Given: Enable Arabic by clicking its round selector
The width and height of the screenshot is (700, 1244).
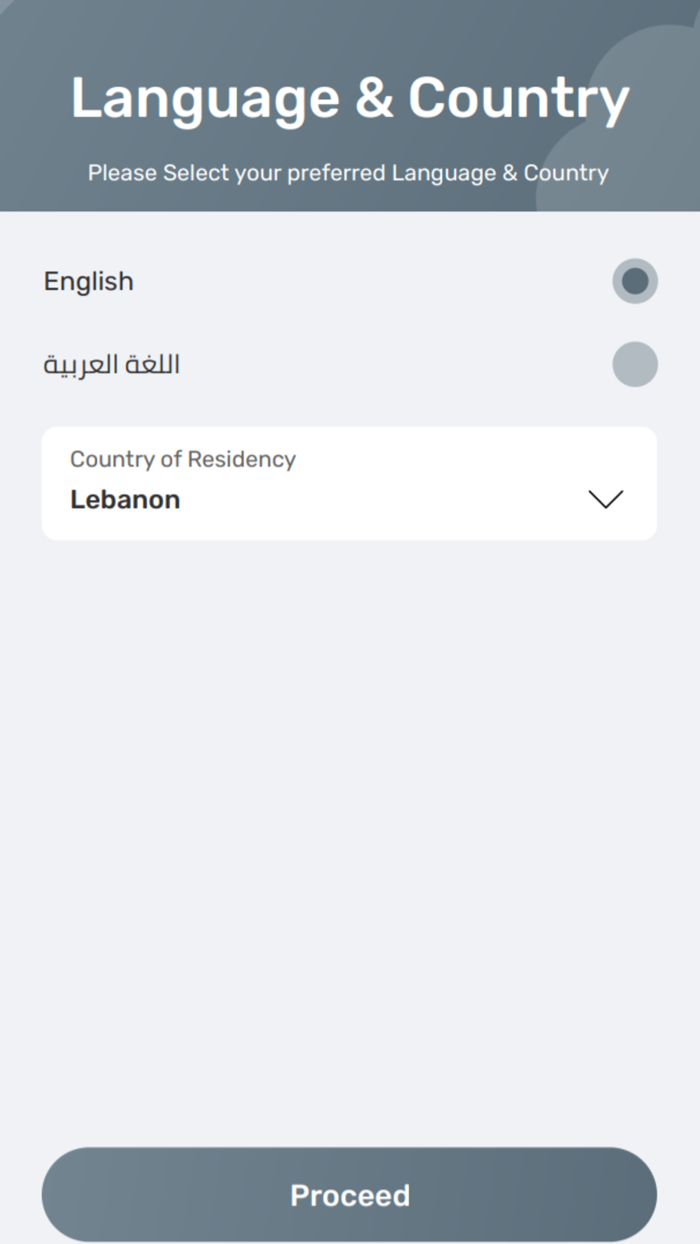Looking at the screenshot, I should [x=635, y=364].
